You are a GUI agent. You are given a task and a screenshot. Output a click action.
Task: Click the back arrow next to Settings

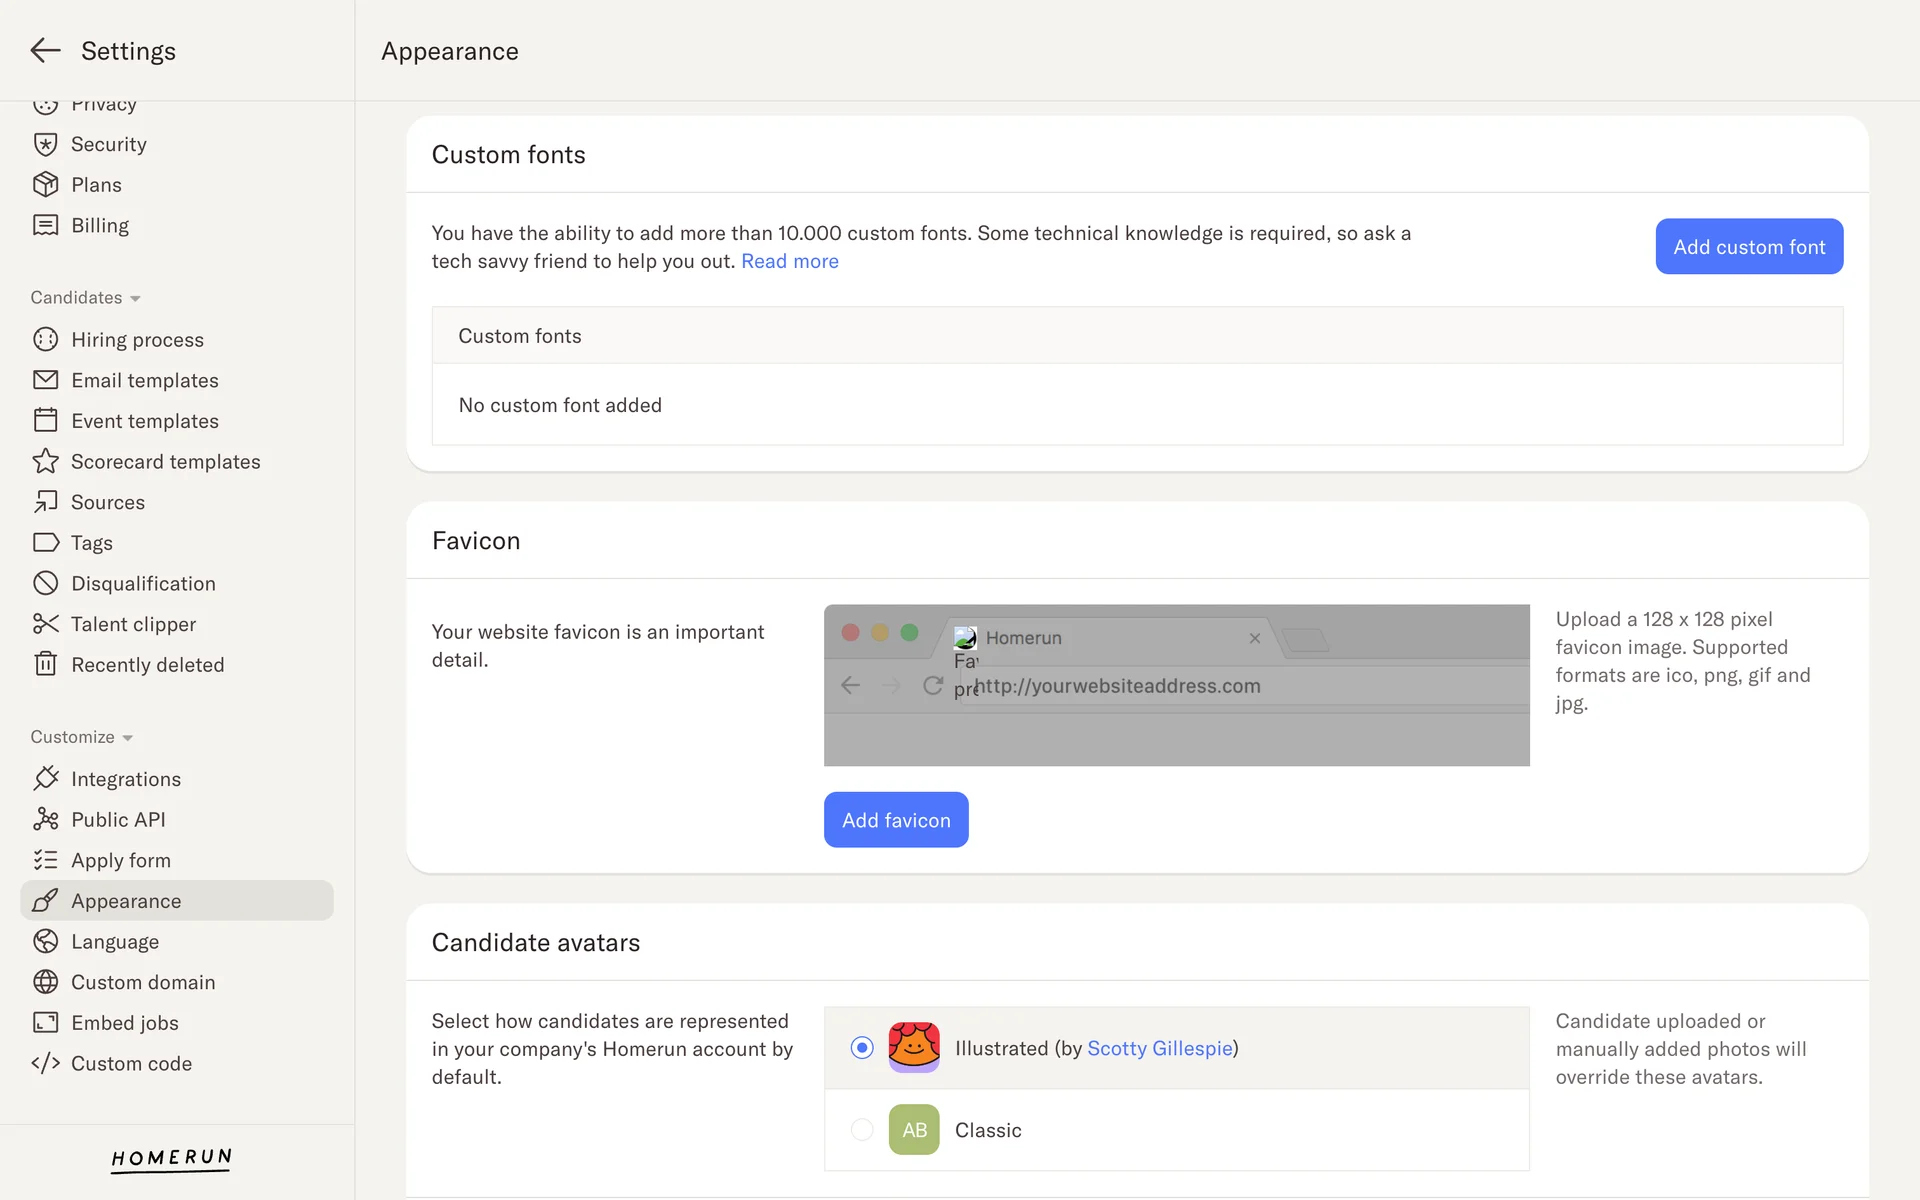[x=45, y=51]
